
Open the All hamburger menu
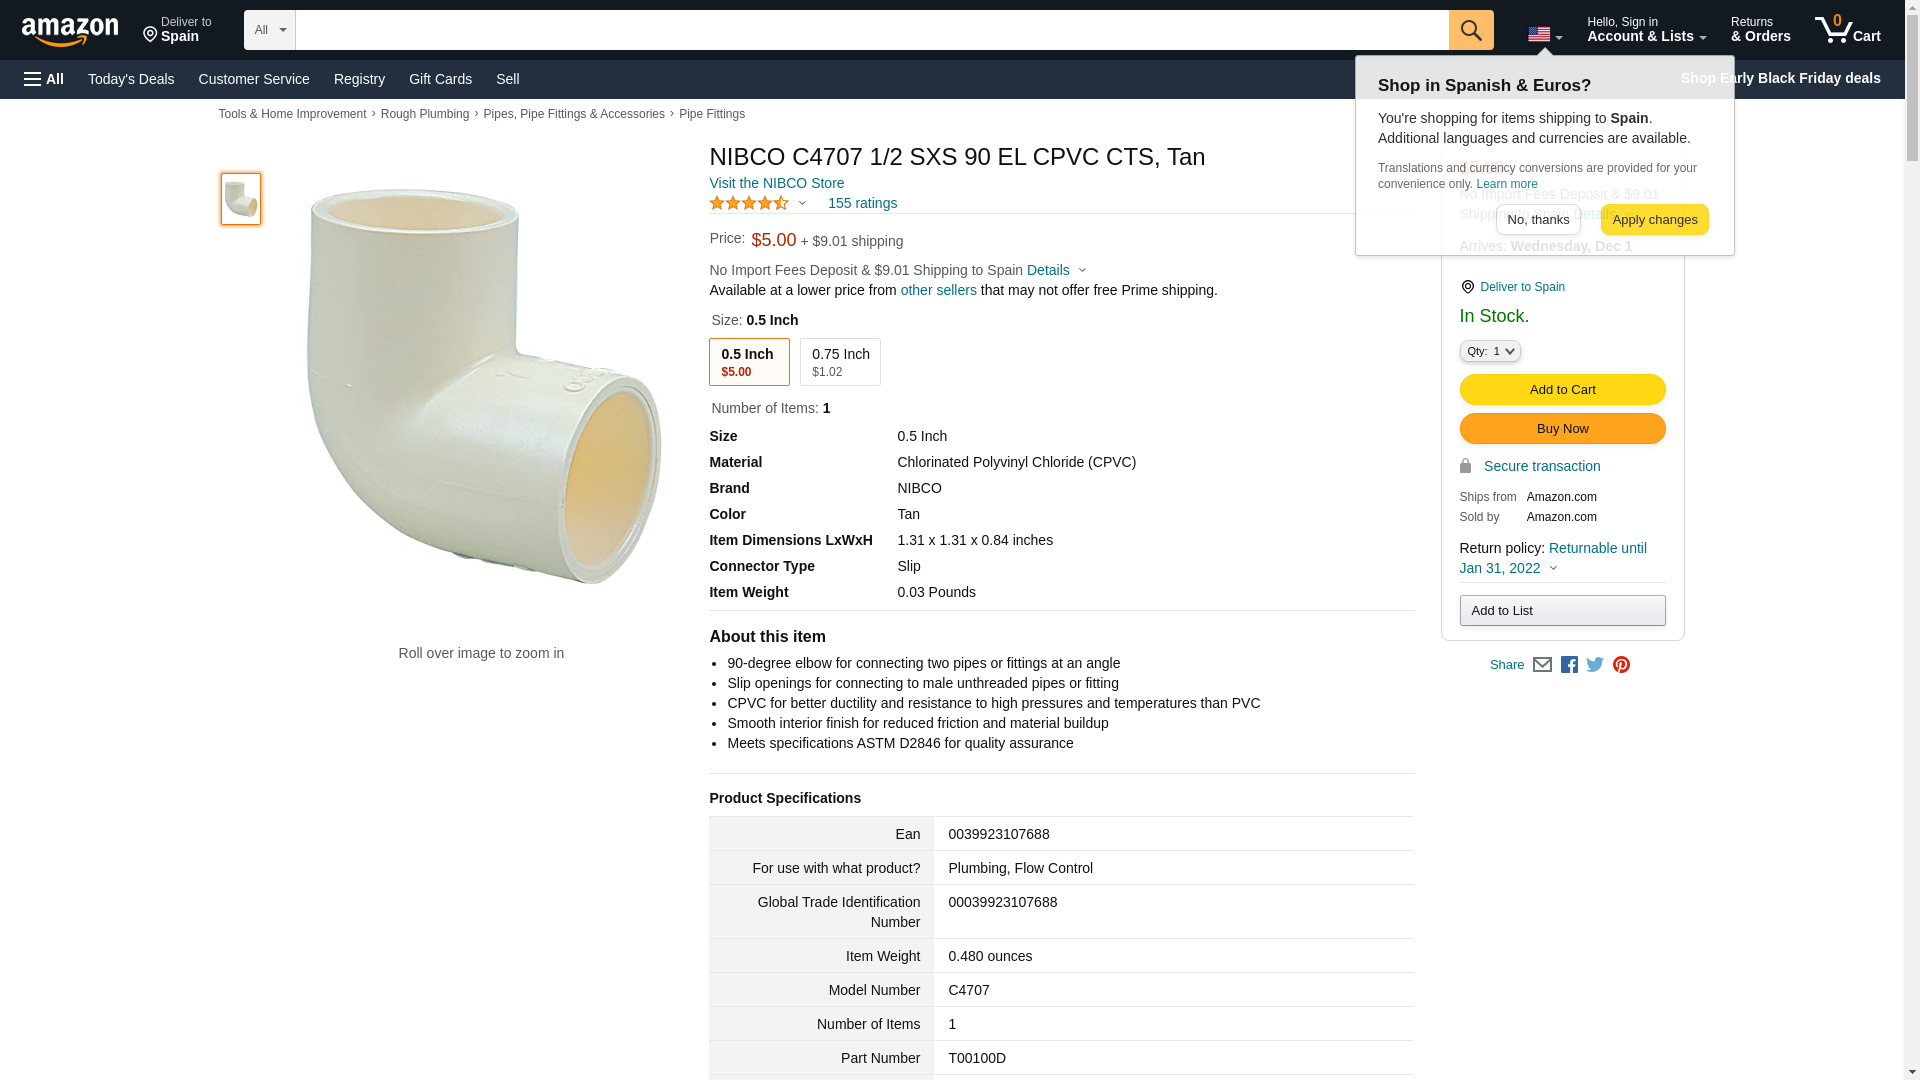[44, 79]
